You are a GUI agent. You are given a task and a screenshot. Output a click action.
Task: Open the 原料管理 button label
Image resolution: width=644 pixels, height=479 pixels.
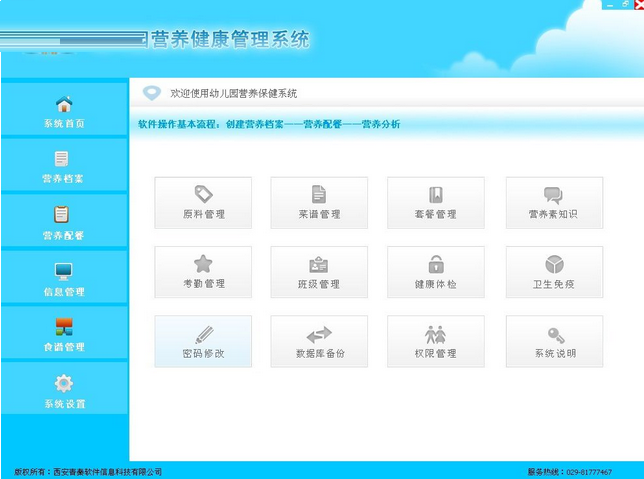pyautogui.click(x=204, y=214)
